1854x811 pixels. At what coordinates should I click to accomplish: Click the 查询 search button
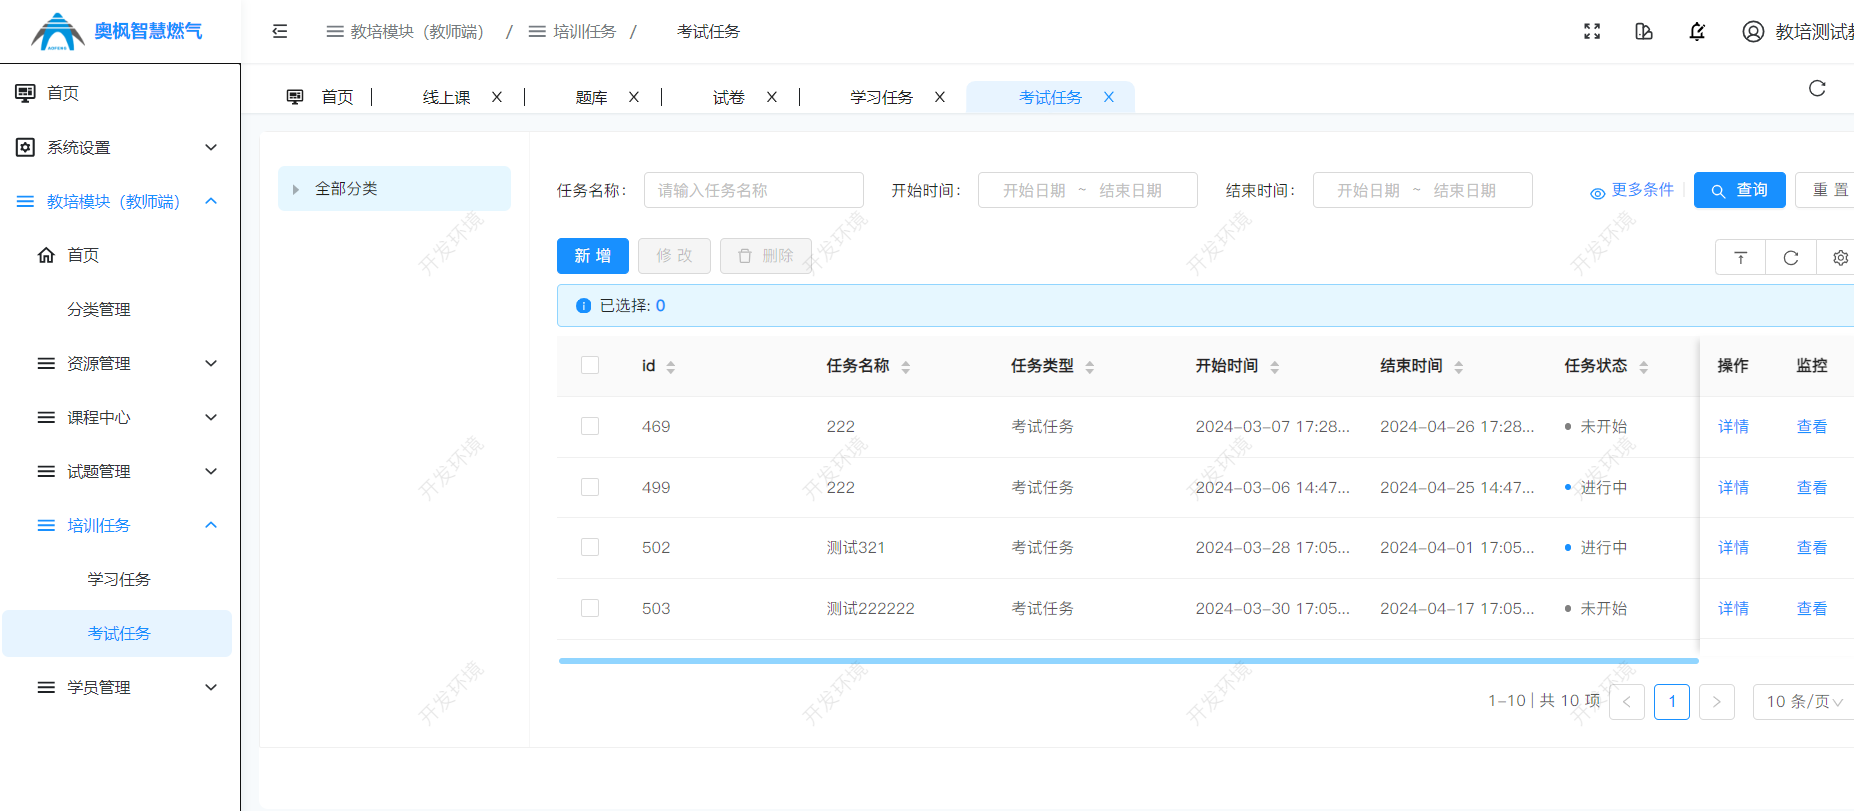pos(1740,190)
